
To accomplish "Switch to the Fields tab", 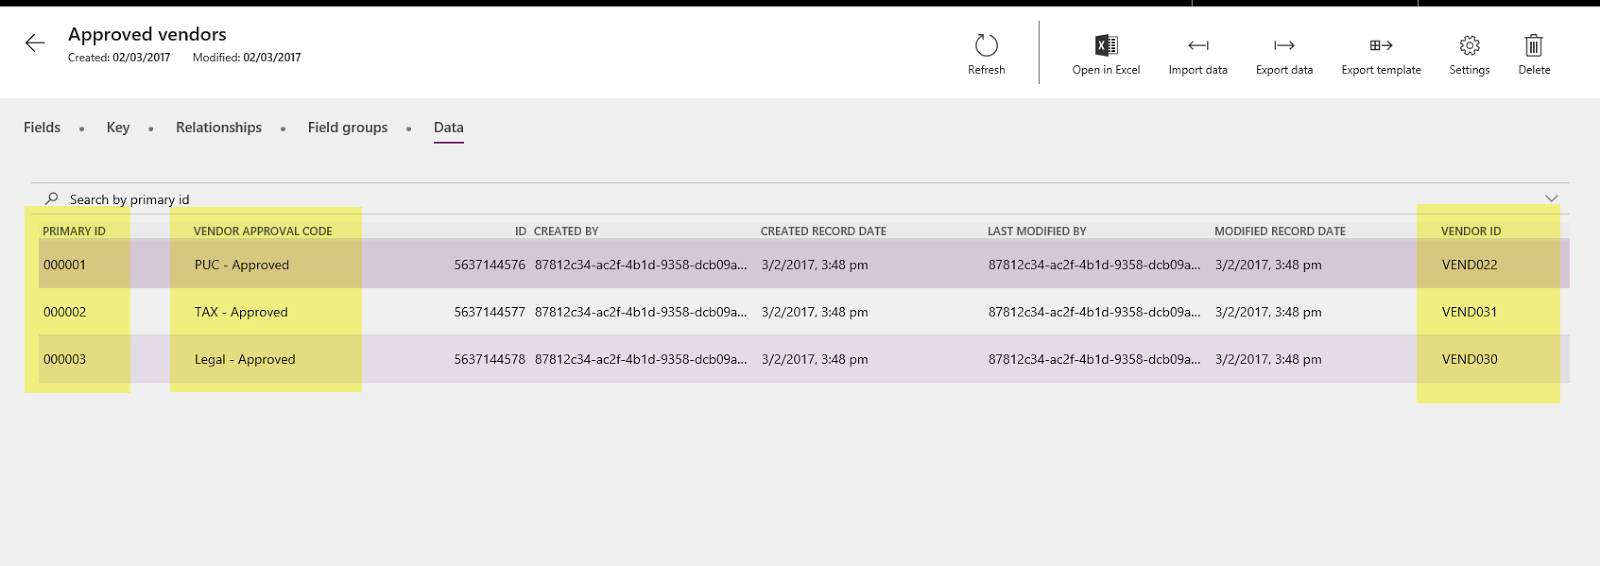I will [42, 128].
